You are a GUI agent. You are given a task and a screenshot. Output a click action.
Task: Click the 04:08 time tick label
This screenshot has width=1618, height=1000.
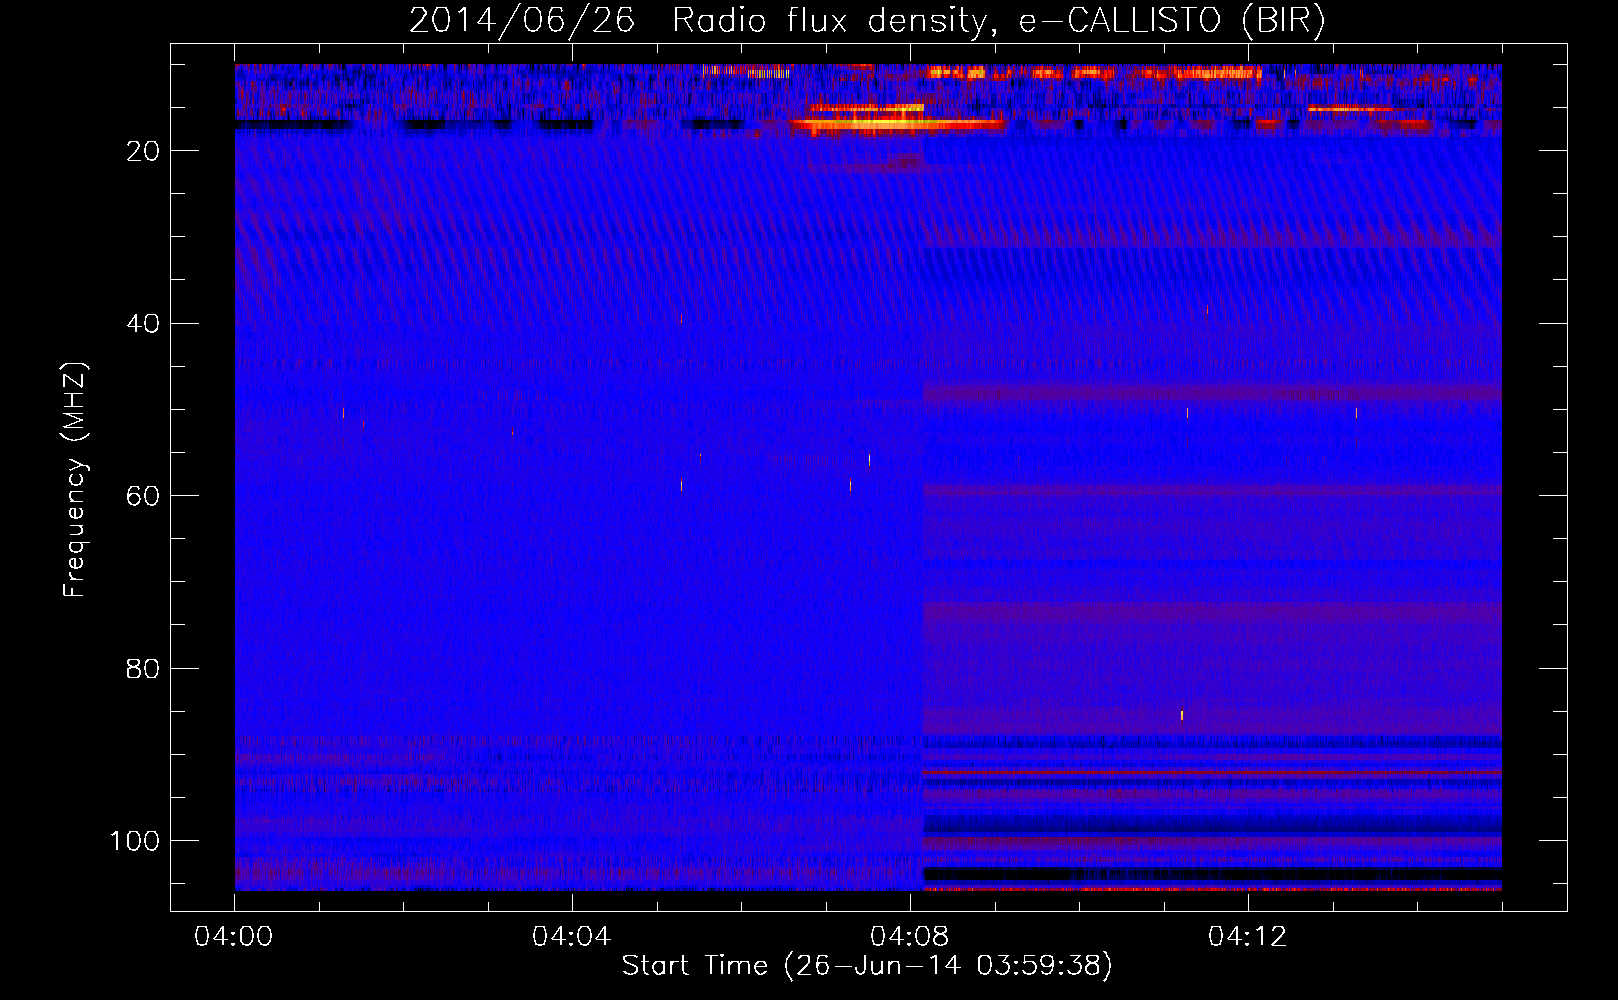tap(909, 937)
